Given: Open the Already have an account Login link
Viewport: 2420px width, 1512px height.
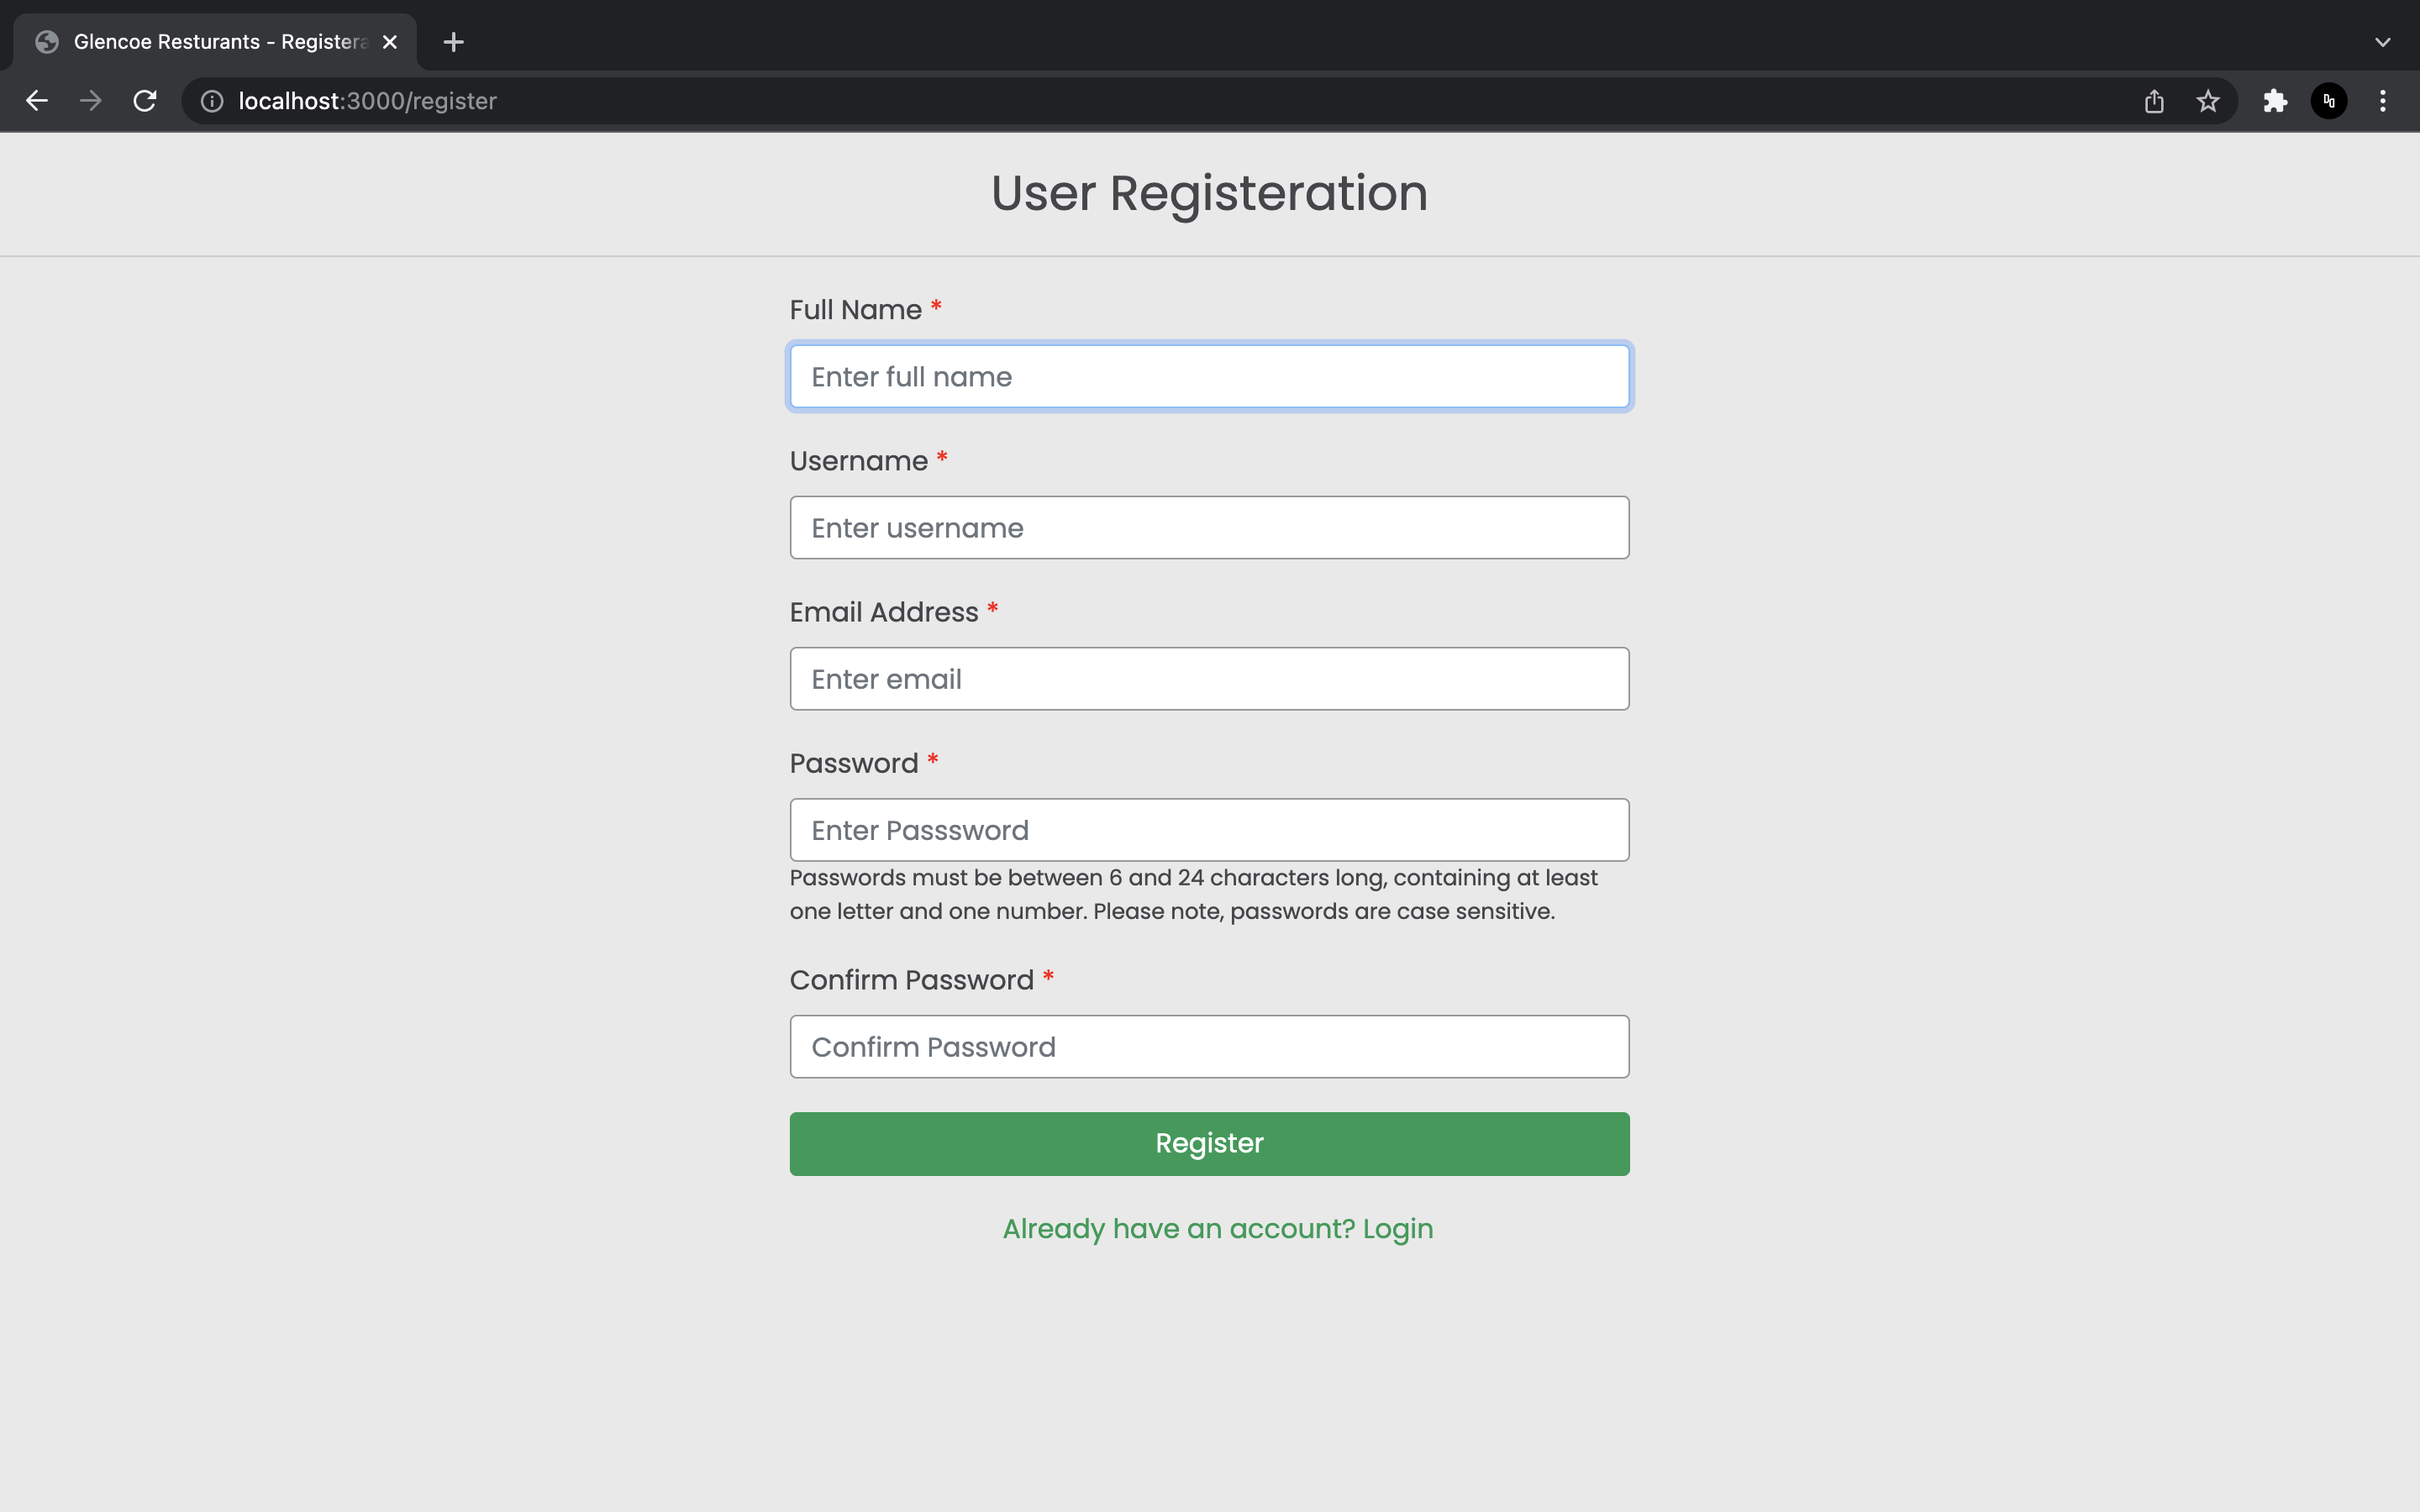Looking at the screenshot, I should (x=1217, y=1229).
